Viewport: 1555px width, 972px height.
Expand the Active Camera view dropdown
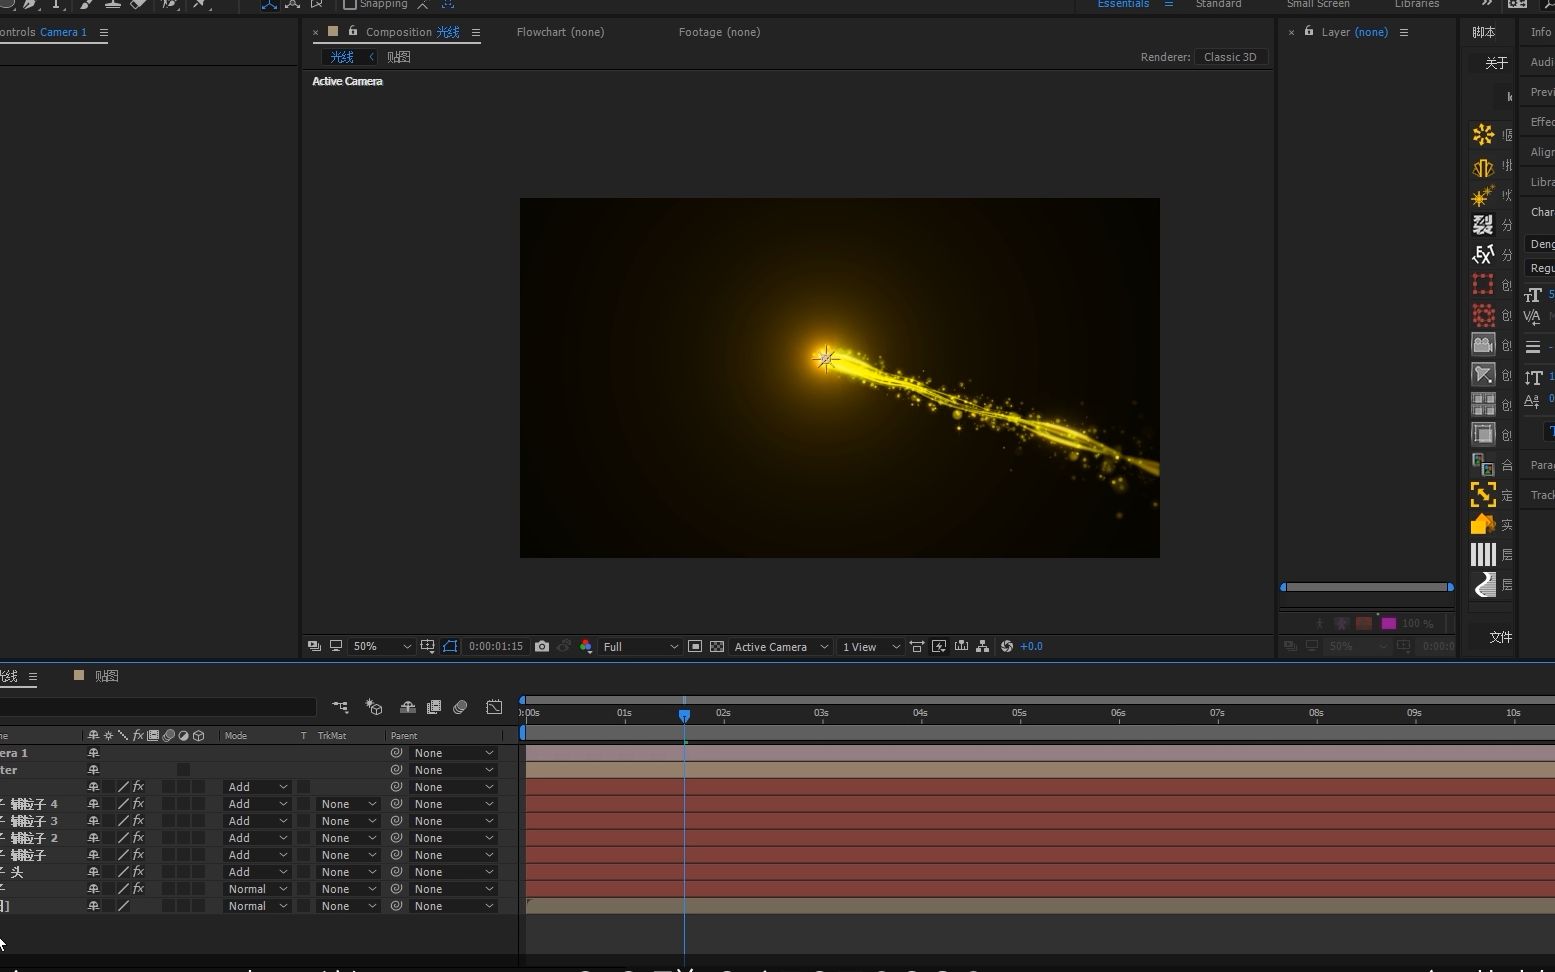click(x=781, y=647)
